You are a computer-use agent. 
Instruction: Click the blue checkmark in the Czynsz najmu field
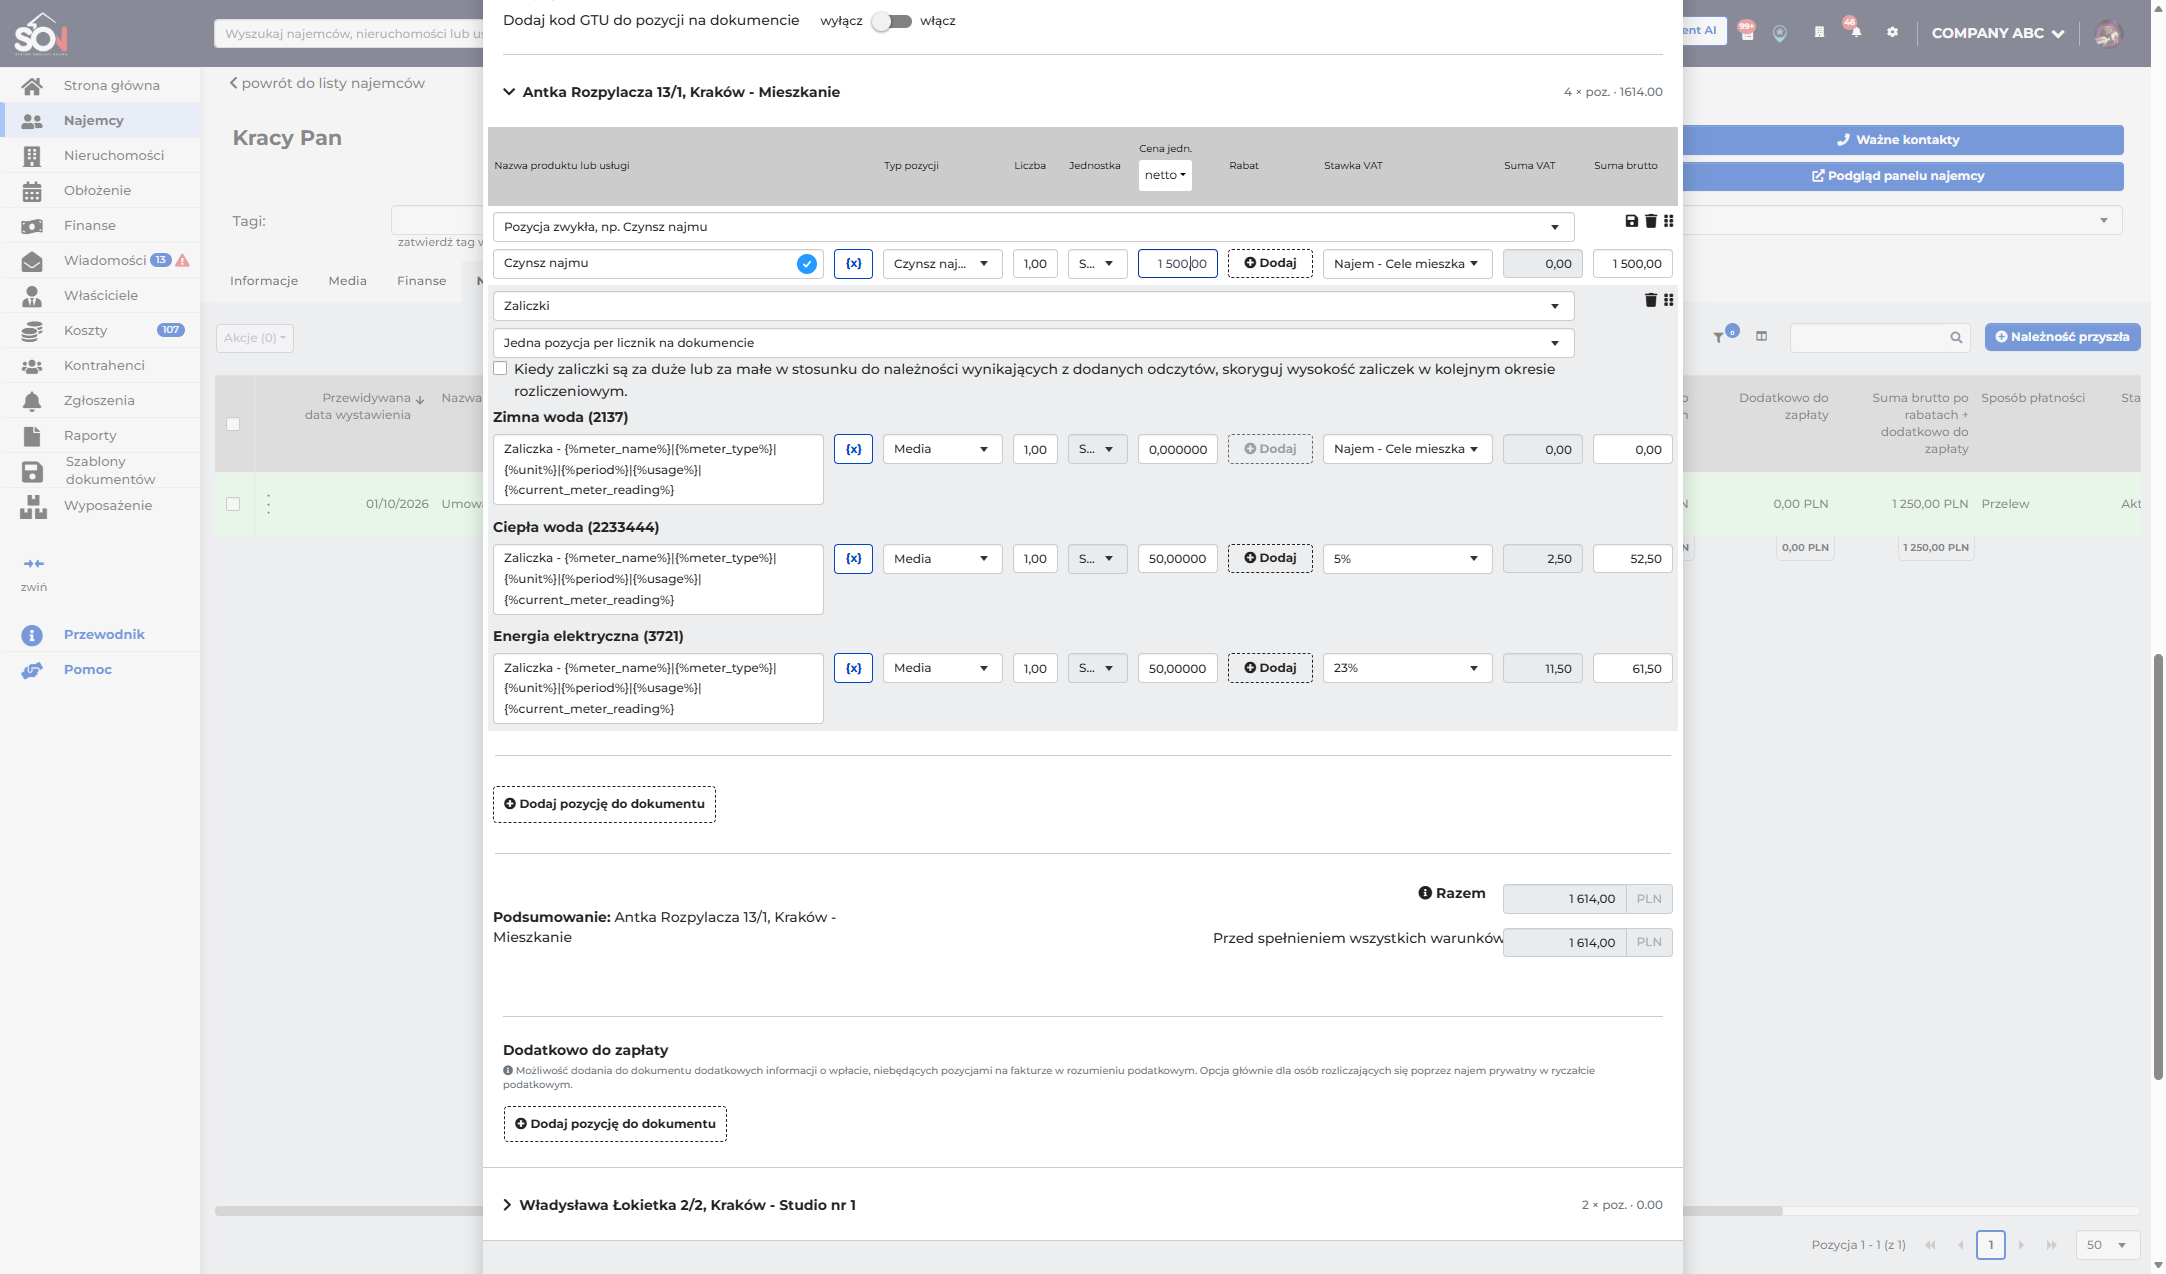[x=807, y=264]
